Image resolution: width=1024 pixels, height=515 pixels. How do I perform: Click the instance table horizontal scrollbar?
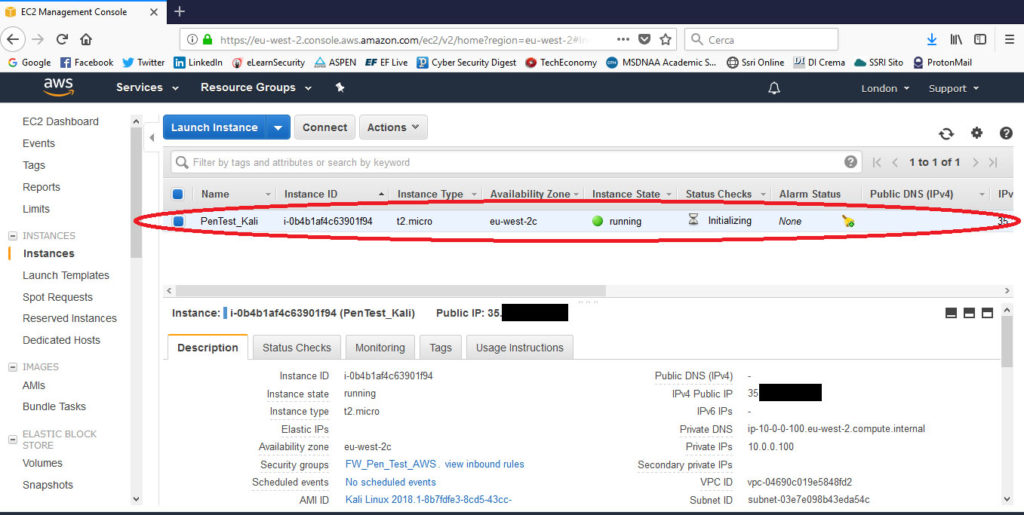click(x=391, y=290)
